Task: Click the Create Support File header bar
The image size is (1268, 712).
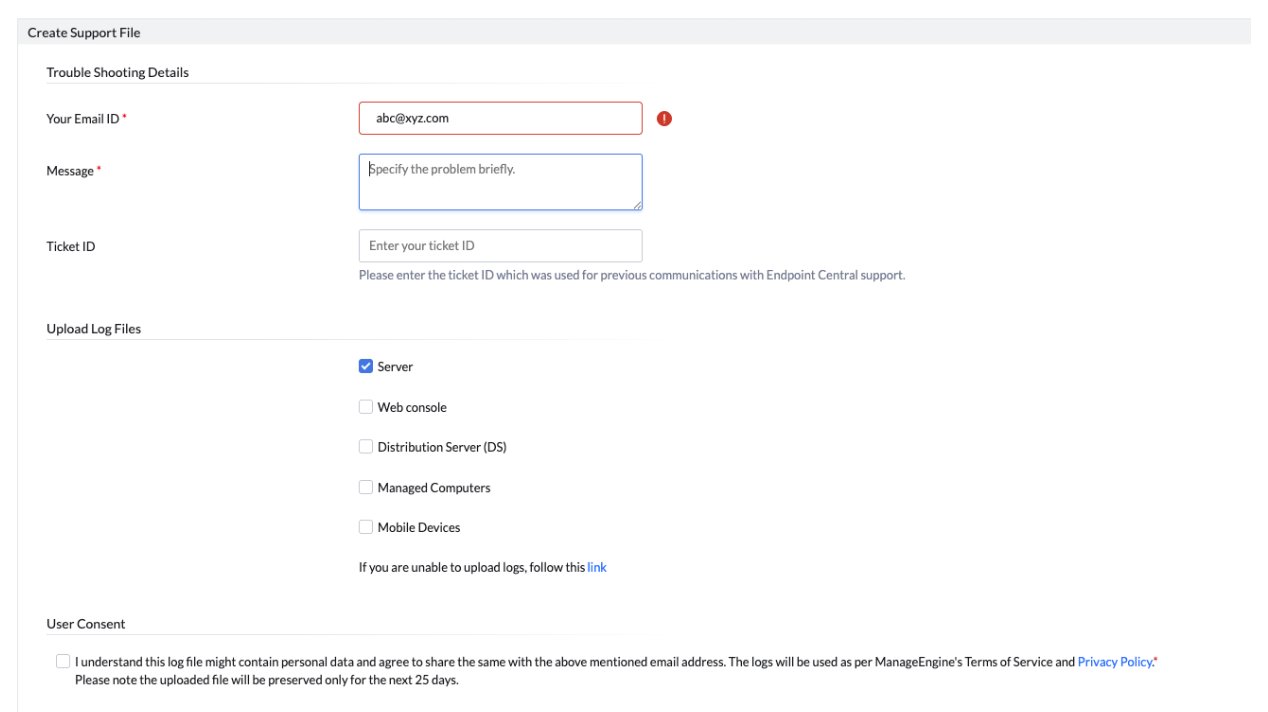Action: pos(83,32)
